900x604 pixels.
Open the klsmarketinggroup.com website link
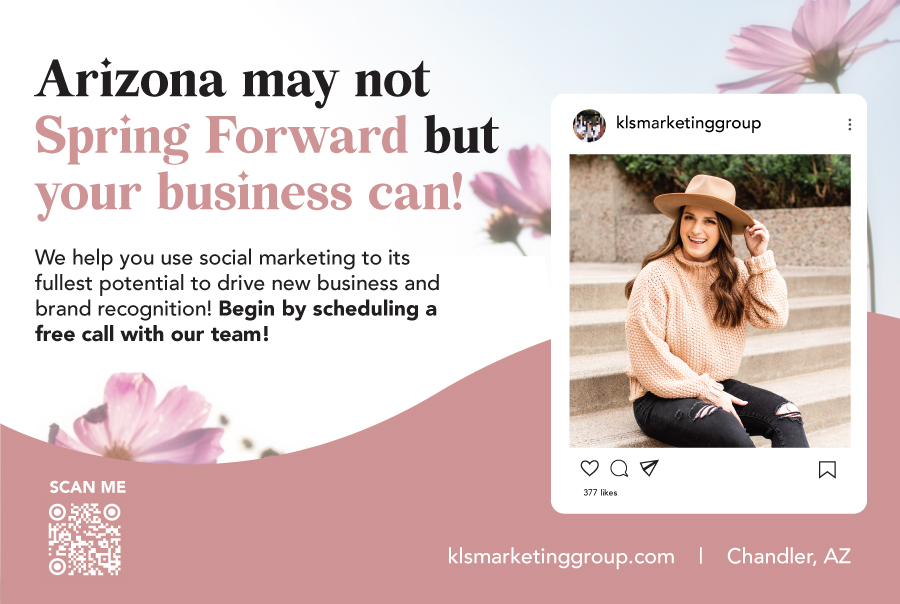pos(561,556)
